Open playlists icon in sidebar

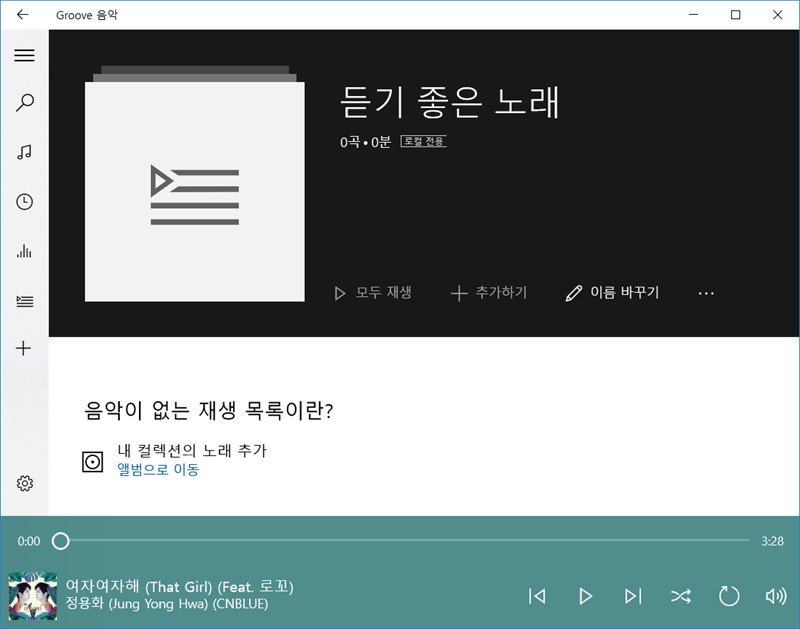24,301
